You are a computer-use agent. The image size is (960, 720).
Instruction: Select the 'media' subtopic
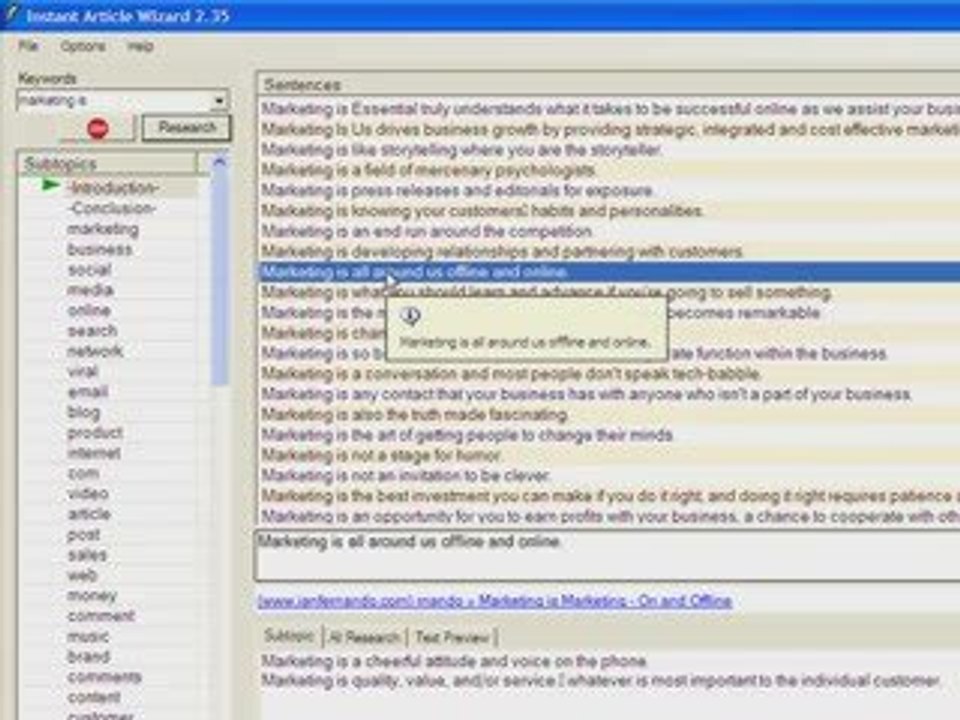click(90, 290)
